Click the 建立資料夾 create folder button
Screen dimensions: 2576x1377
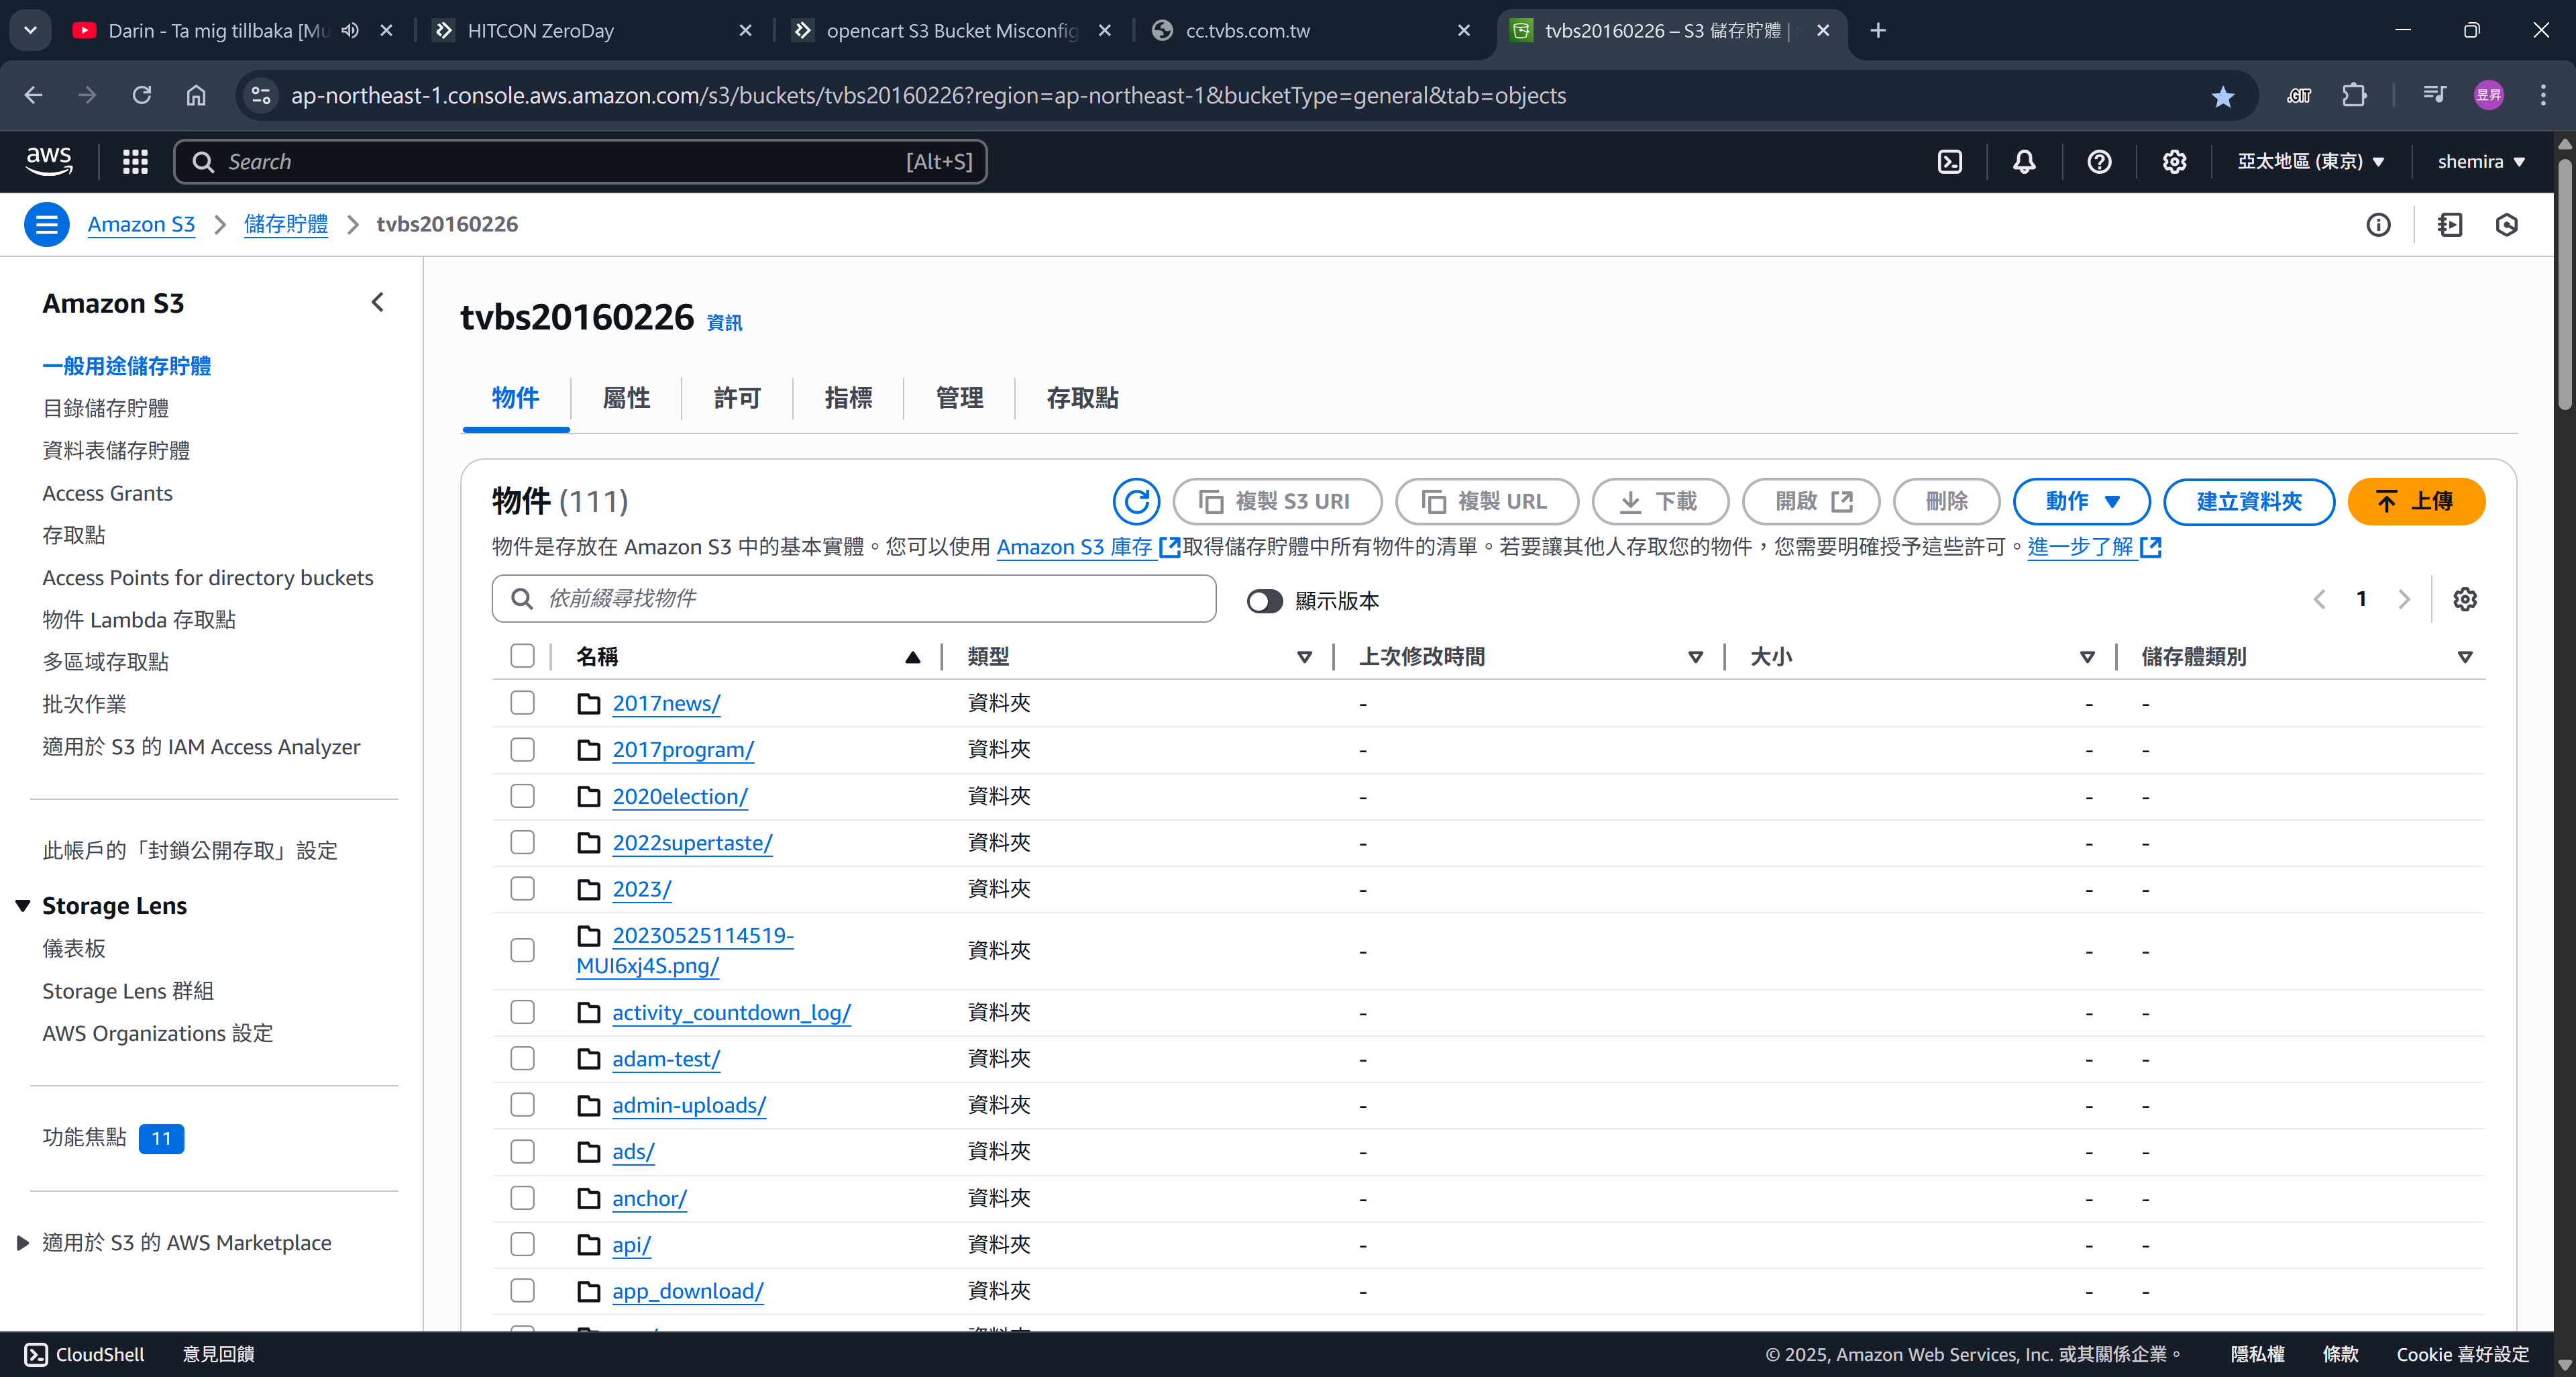(2249, 501)
